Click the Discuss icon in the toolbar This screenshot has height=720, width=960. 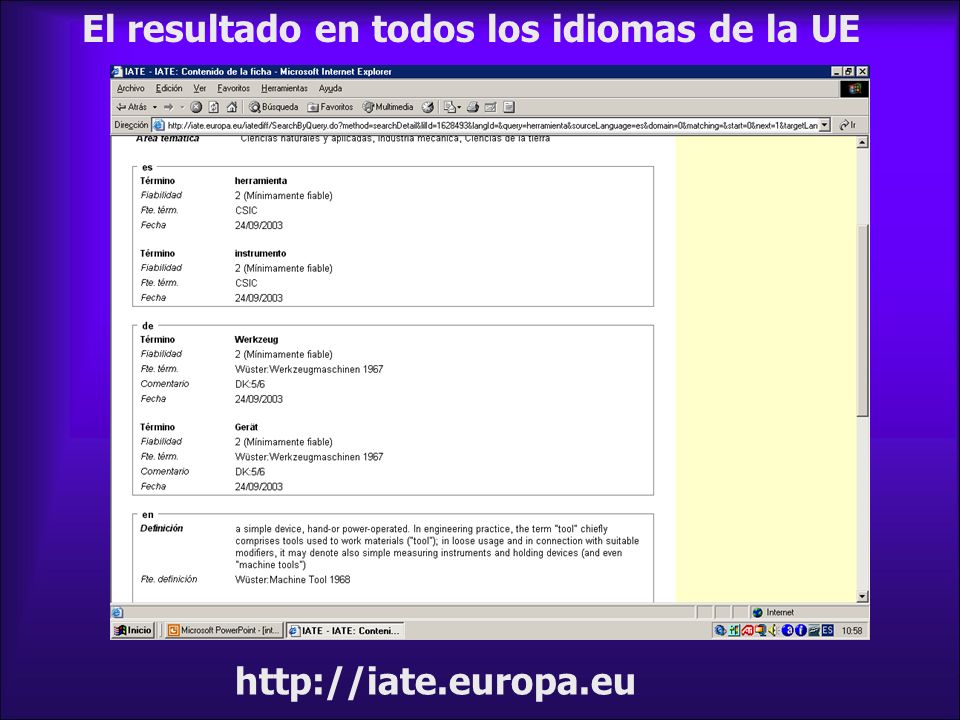click(x=509, y=107)
